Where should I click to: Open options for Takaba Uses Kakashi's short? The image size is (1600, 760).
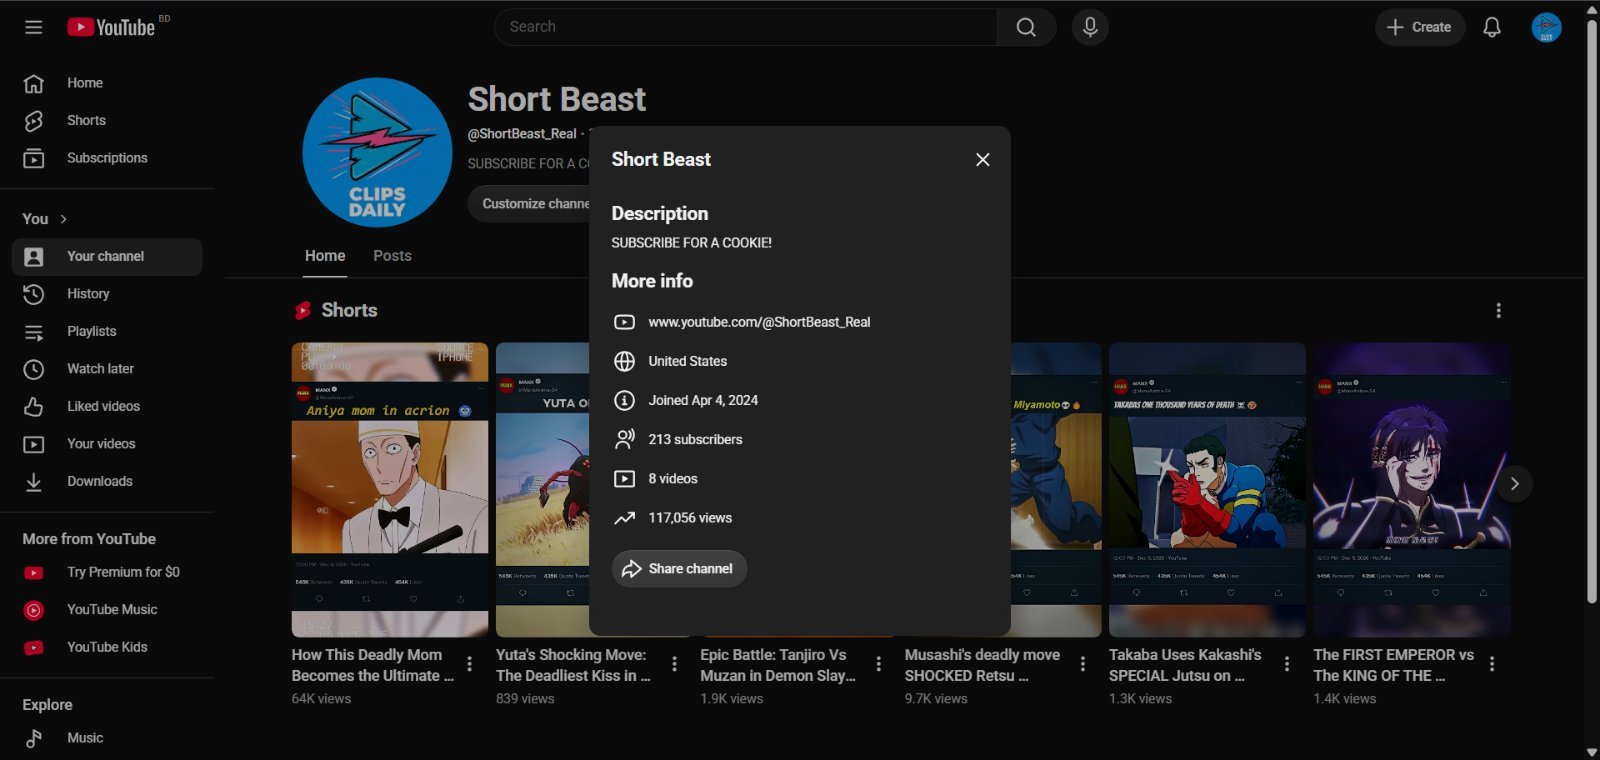(x=1287, y=664)
